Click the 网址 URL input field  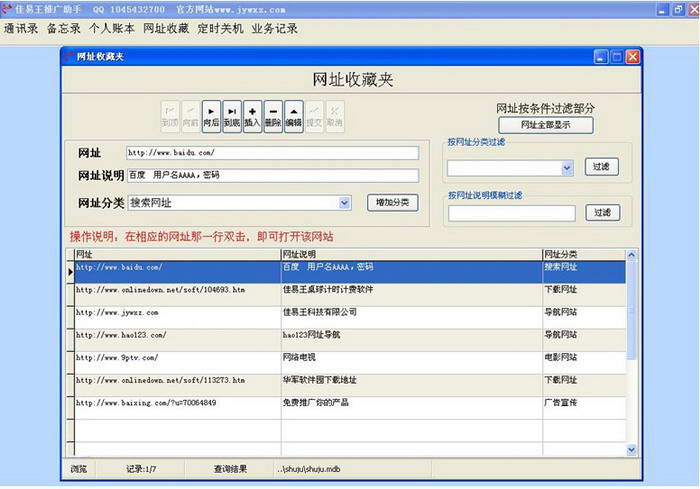pyautogui.click(x=273, y=153)
